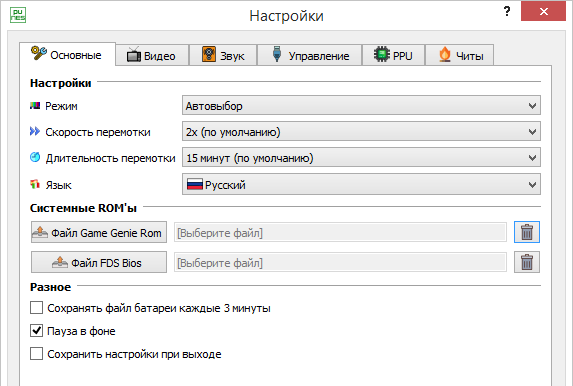Viewport: 573px width, 386px height.
Task: Expand the Скорость перемотки dropdown
Action: click(361, 132)
